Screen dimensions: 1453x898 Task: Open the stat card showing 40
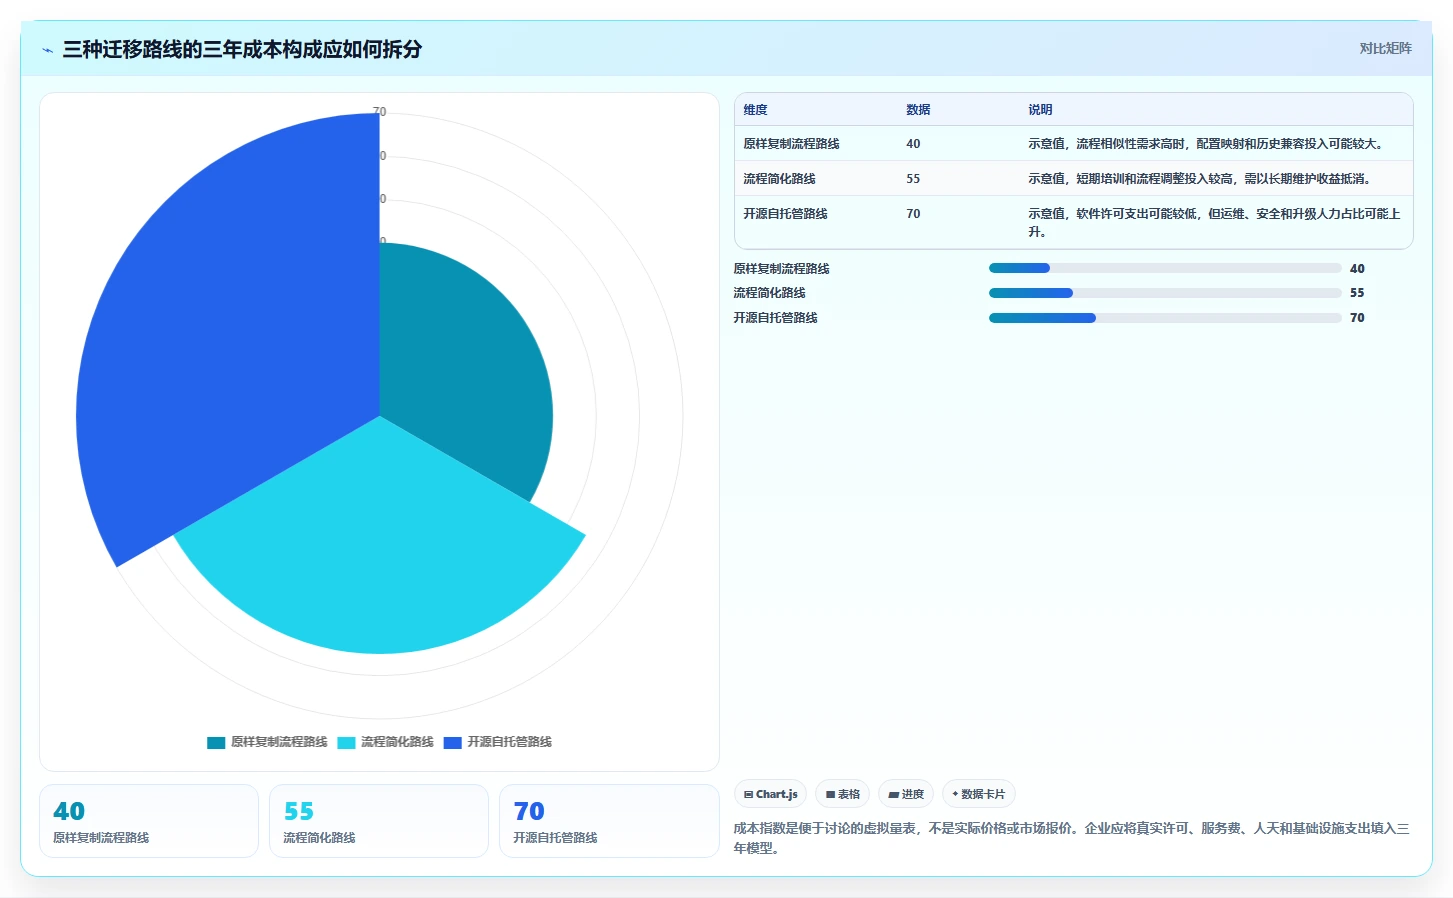coord(149,821)
